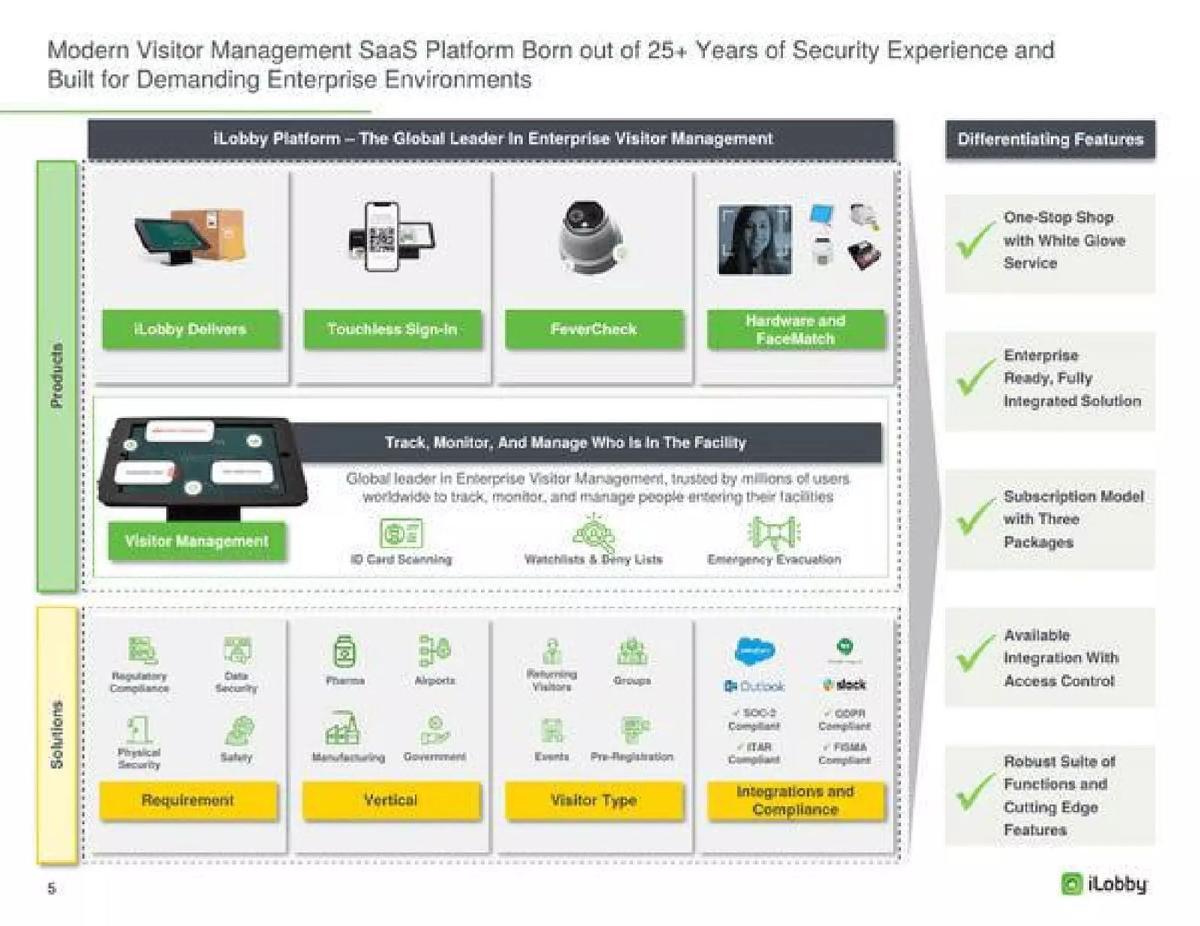
Task: Click the ITAR Compliant text
Action: [753, 753]
